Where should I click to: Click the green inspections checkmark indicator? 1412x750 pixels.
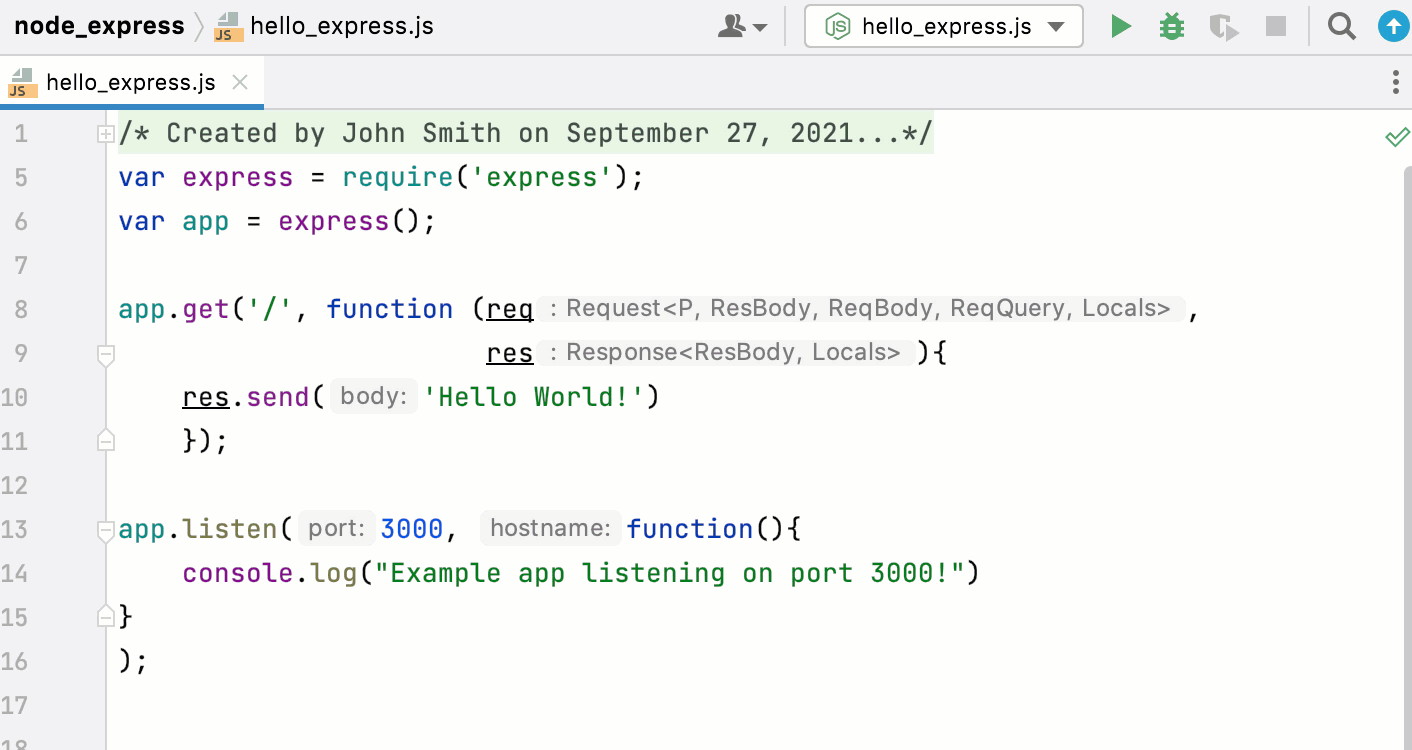coord(1397,136)
